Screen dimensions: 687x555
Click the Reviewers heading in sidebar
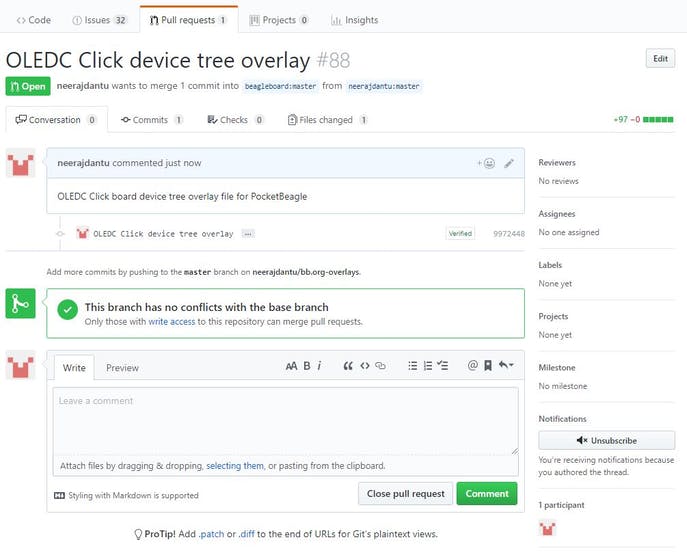coord(557,163)
